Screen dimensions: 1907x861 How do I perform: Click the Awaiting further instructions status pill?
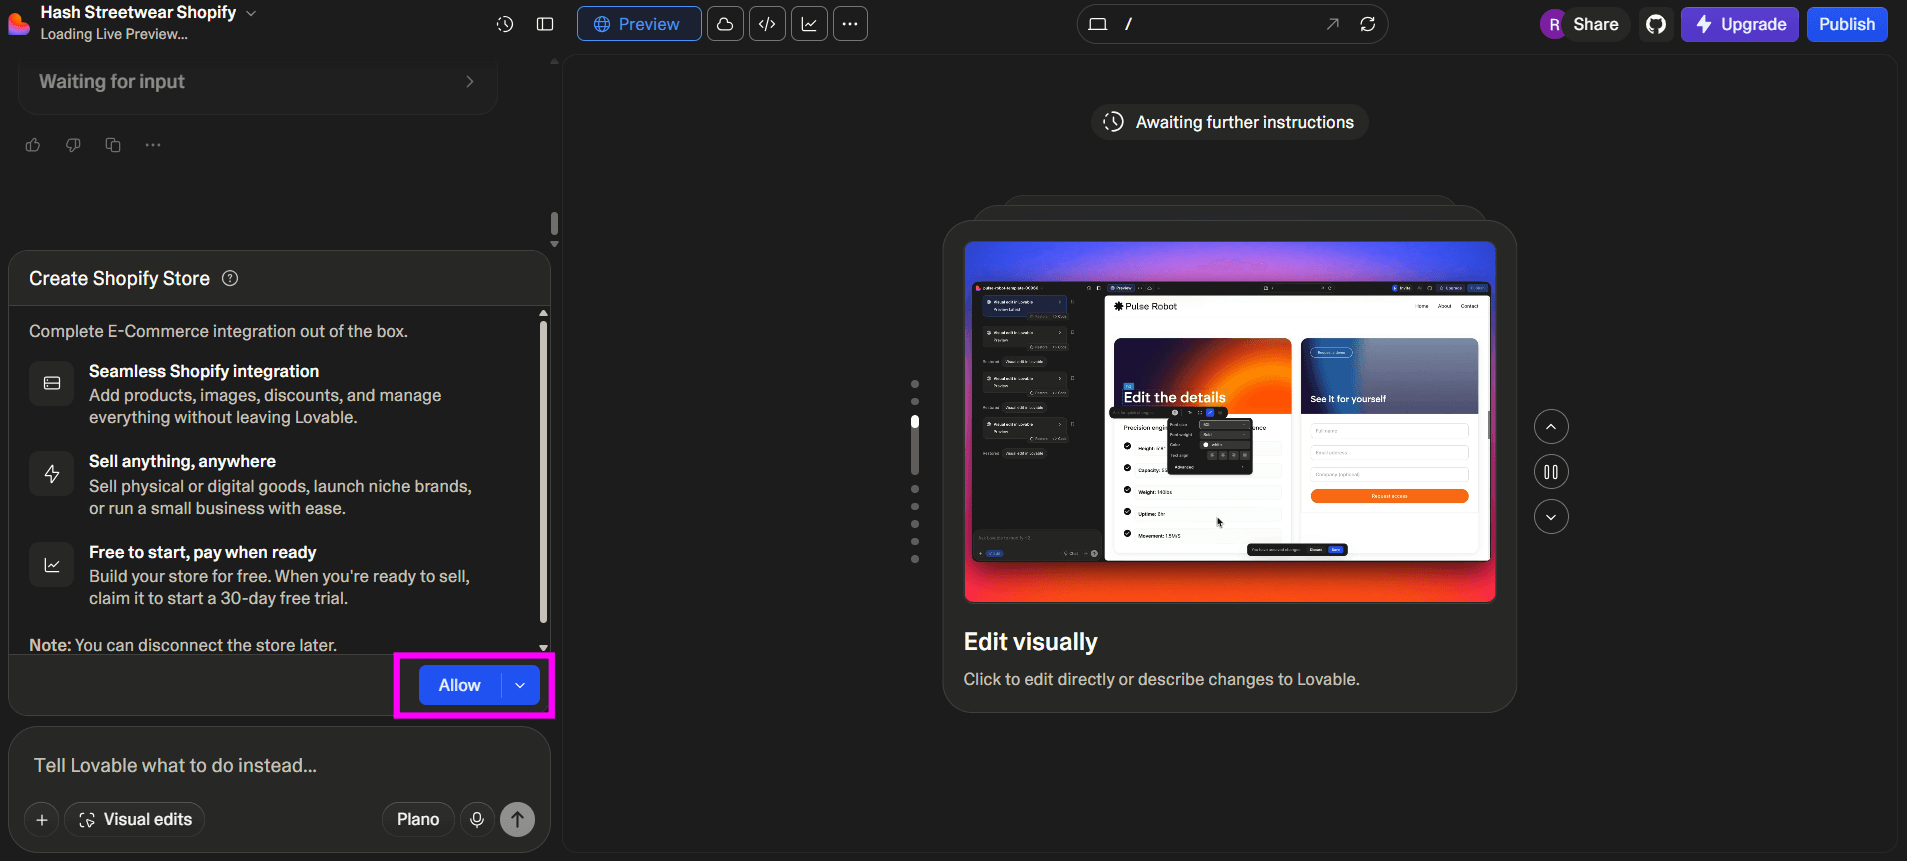tap(1229, 122)
